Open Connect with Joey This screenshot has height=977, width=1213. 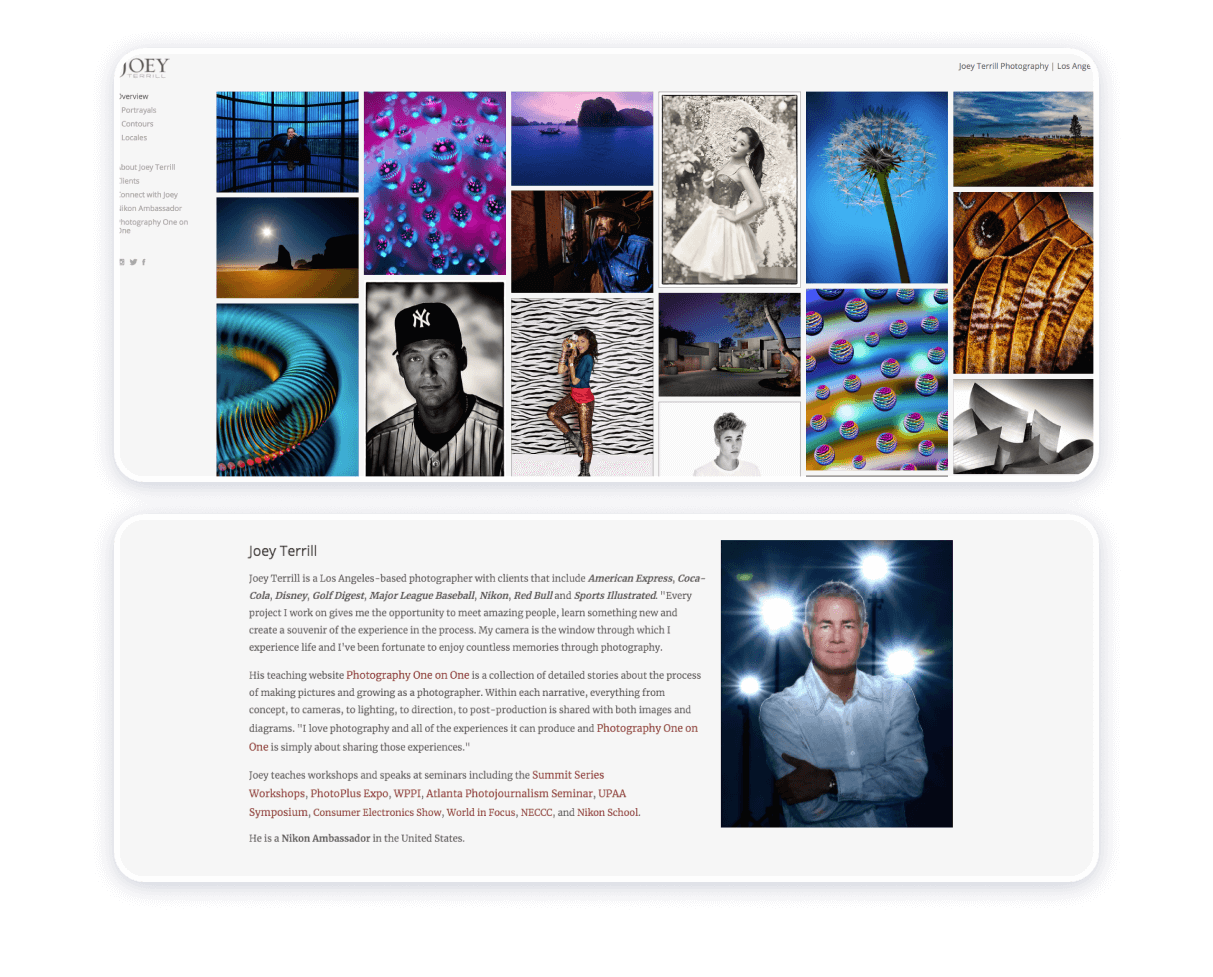click(147, 194)
